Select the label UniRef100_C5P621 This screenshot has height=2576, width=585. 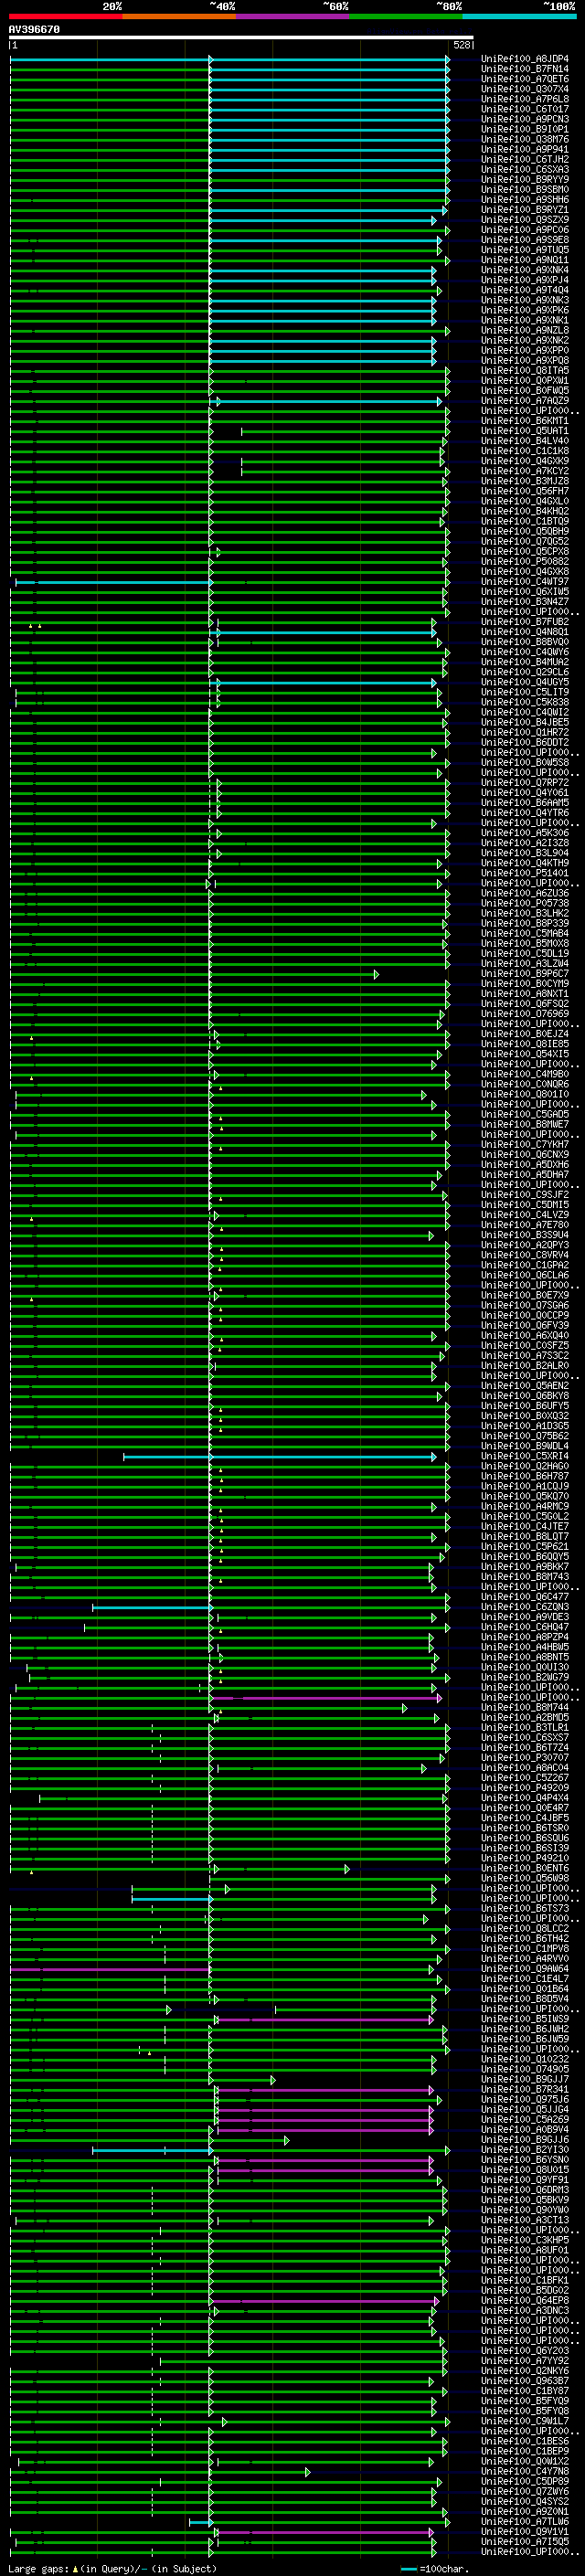pos(525,1547)
